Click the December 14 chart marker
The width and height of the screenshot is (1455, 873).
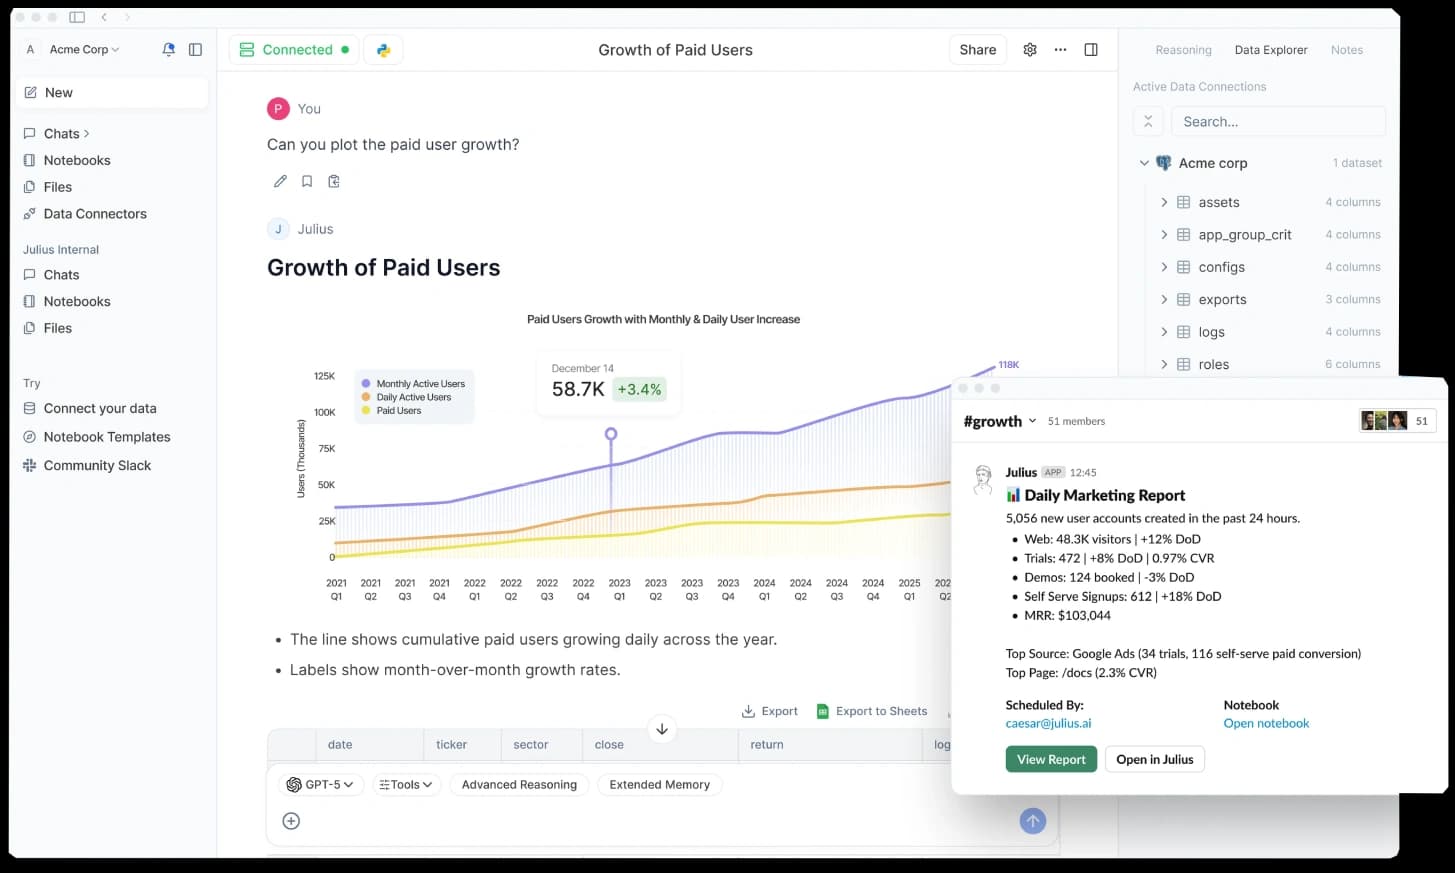click(x=611, y=434)
